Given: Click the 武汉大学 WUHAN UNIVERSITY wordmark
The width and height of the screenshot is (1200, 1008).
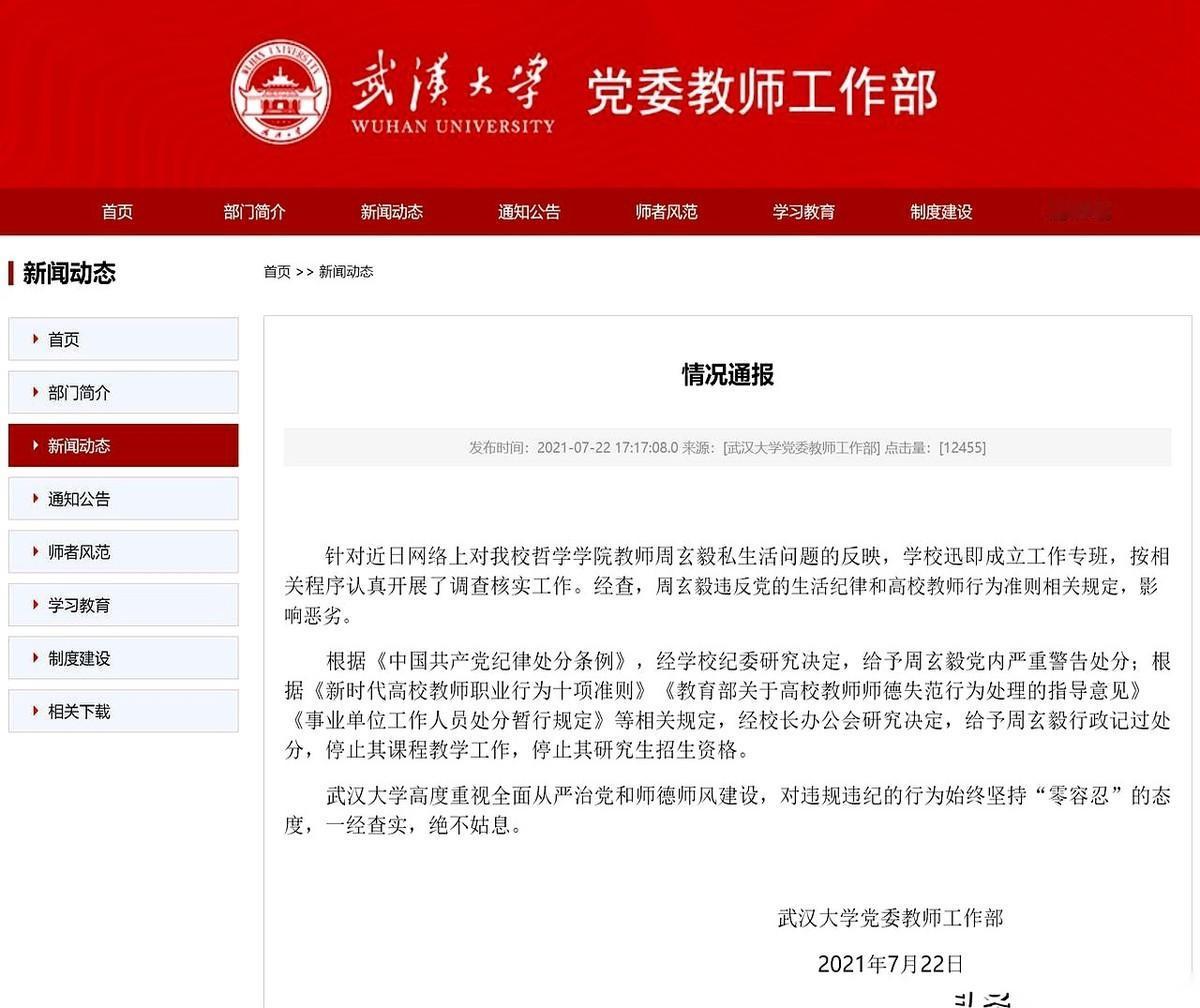Looking at the screenshot, I should [452, 92].
